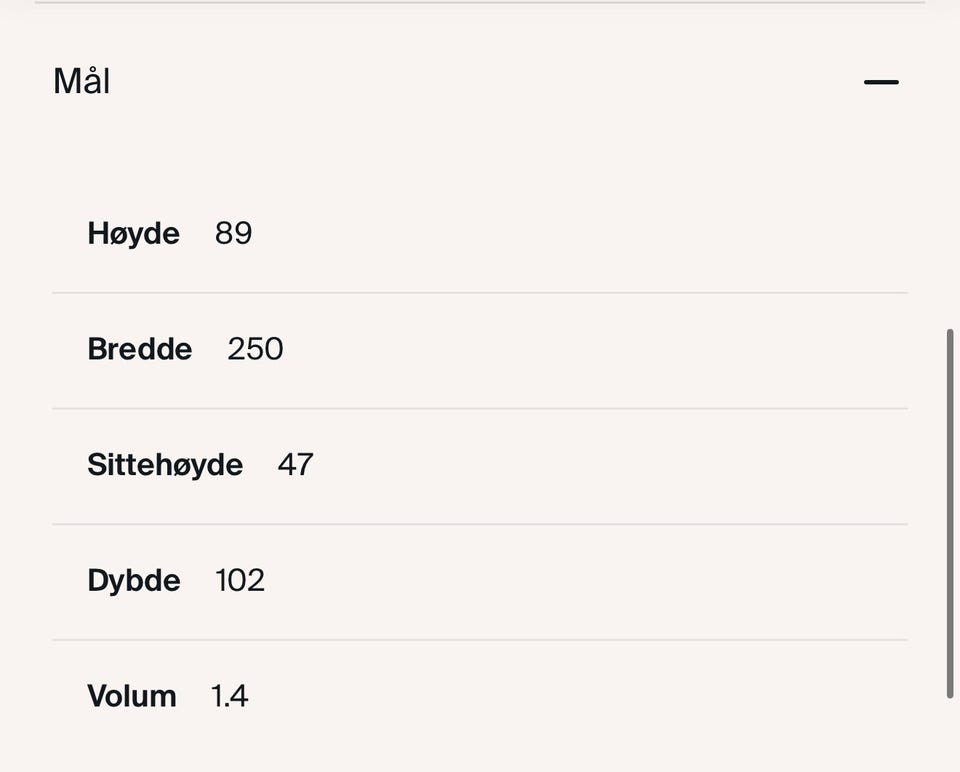Click divider line below Dybde row
Image resolution: width=960 pixels, height=772 pixels.
(480, 640)
